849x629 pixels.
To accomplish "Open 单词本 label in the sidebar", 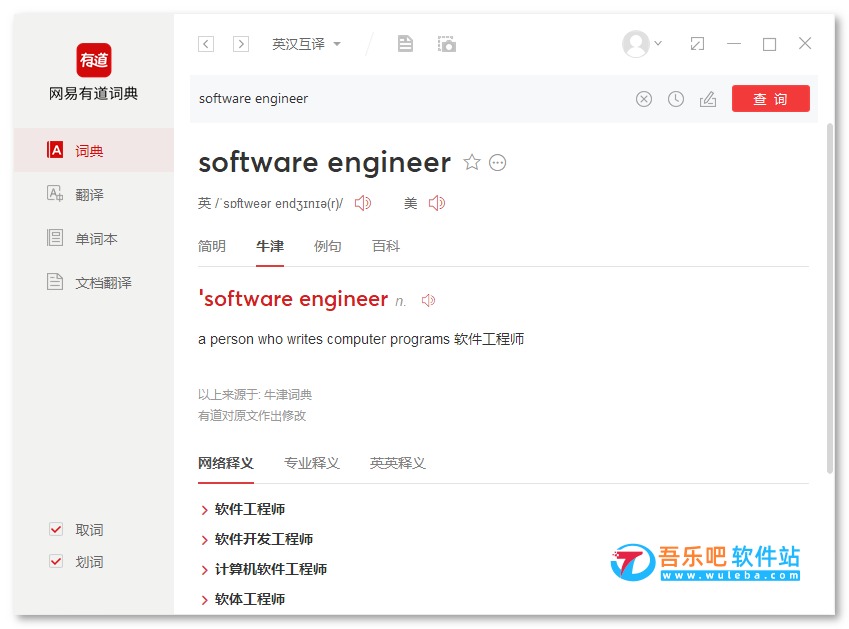I will (96, 239).
